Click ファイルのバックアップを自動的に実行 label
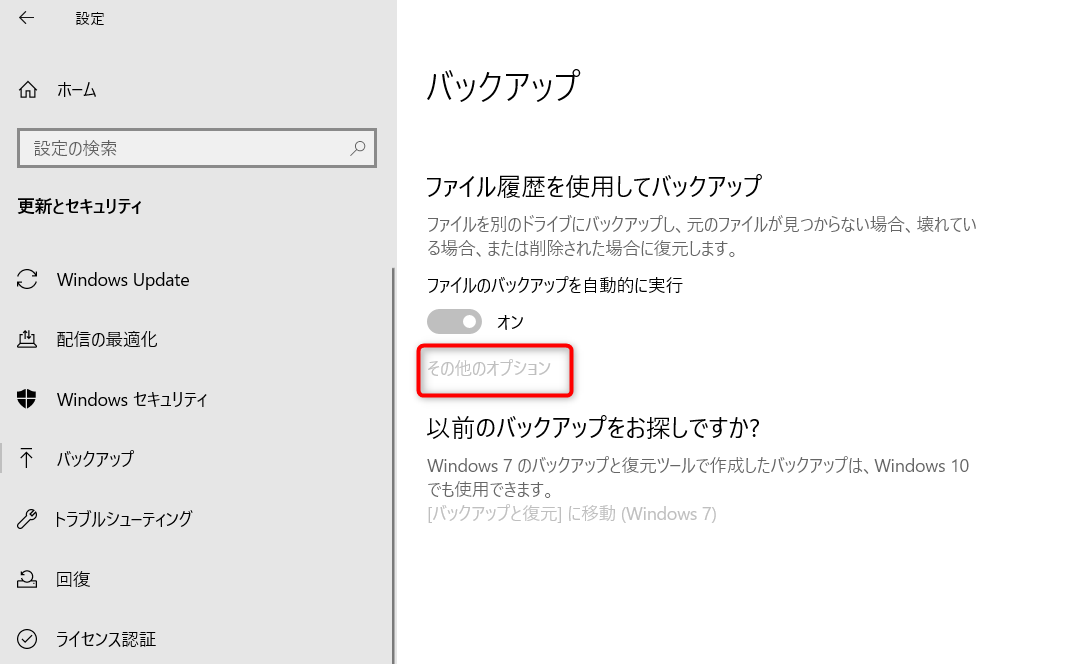Screen dimensions: 1073x664 tap(554, 285)
